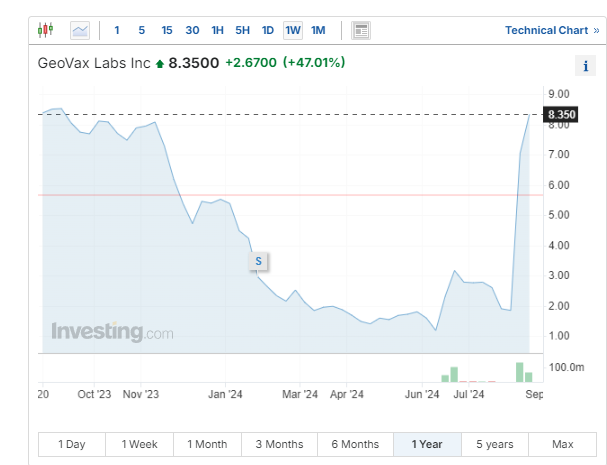Switch to the 5 years range
This screenshot has width=607, height=465.
point(495,444)
